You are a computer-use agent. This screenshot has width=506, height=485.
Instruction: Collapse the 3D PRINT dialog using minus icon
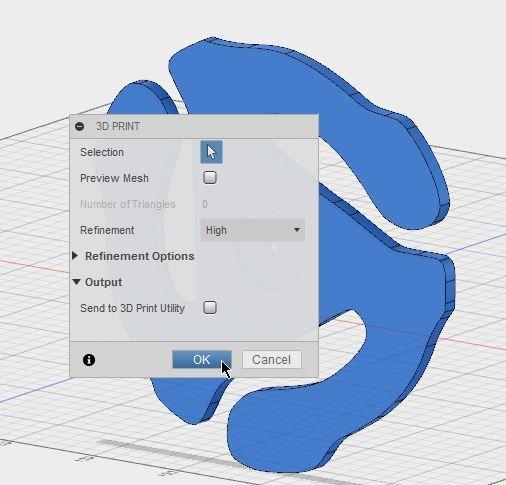coord(80,126)
